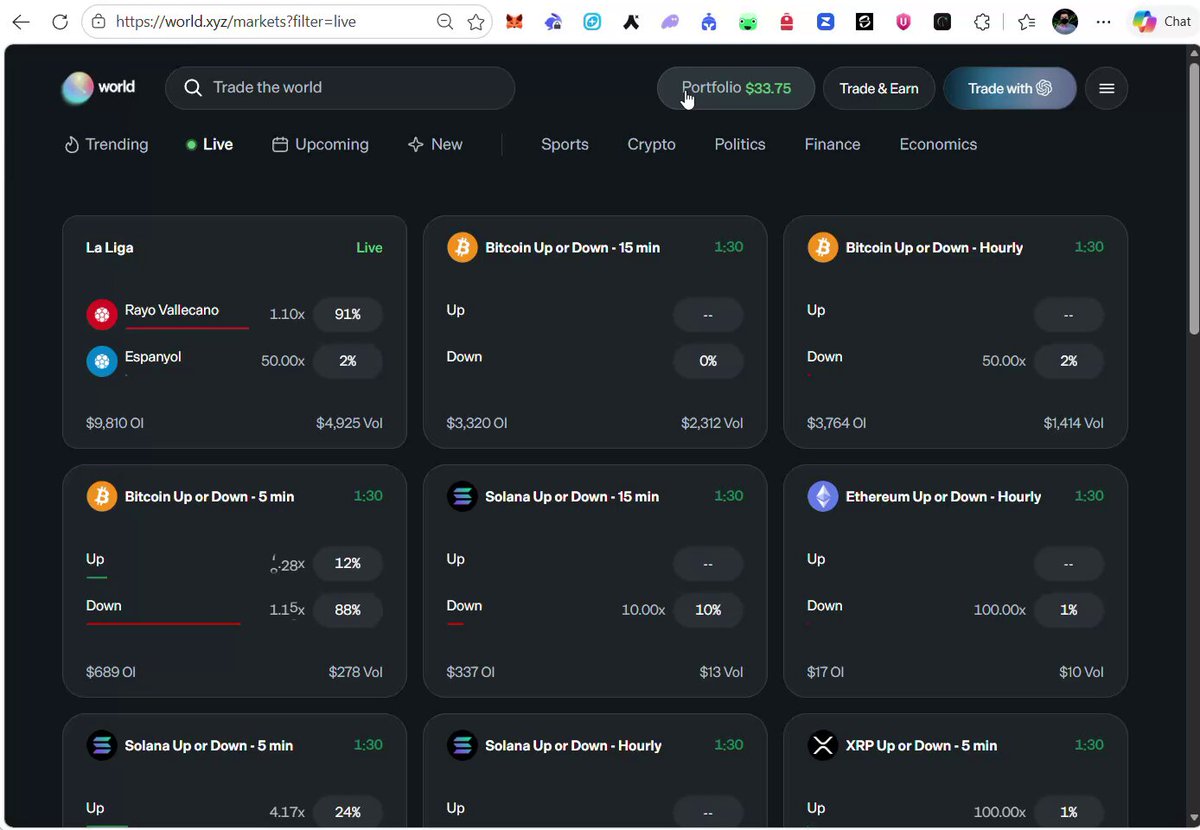Open the Politics category
Viewport: 1200px width, 830px height.
pos(740,144)
